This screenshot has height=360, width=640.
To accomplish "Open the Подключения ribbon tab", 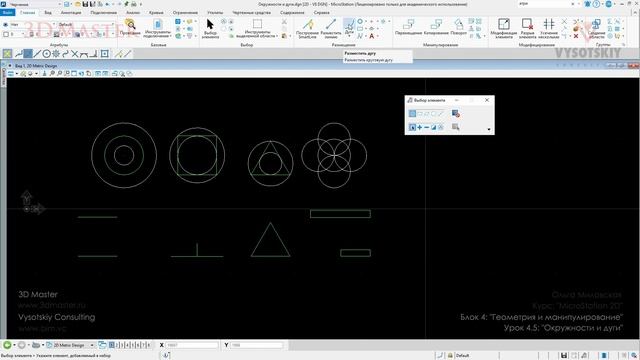I will tap(104, 13).
